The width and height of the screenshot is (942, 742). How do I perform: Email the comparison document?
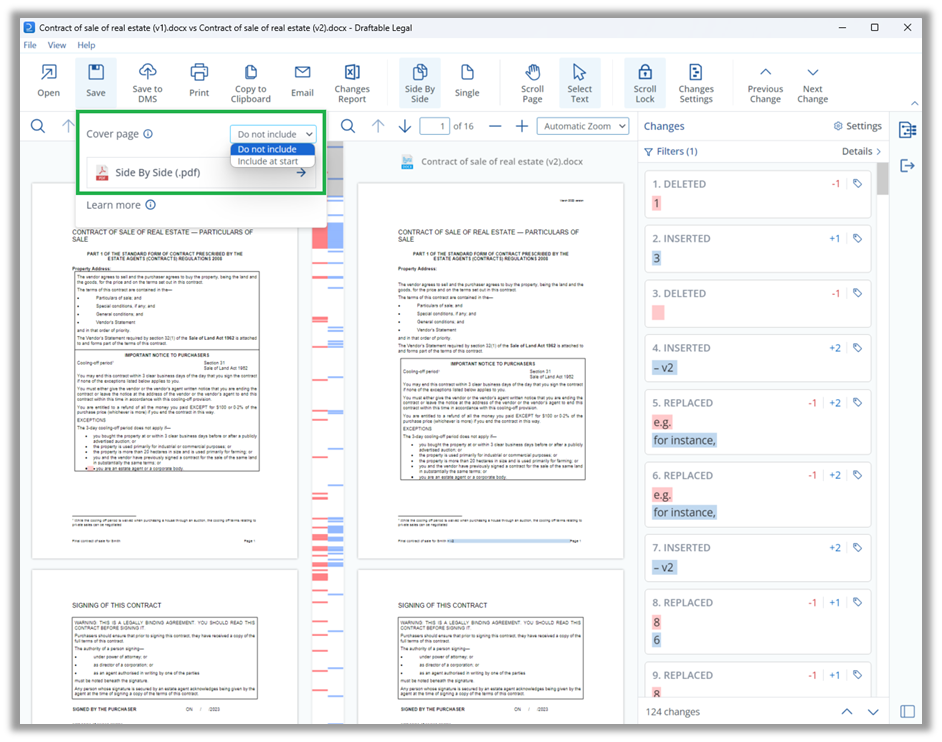pos(301,80)
